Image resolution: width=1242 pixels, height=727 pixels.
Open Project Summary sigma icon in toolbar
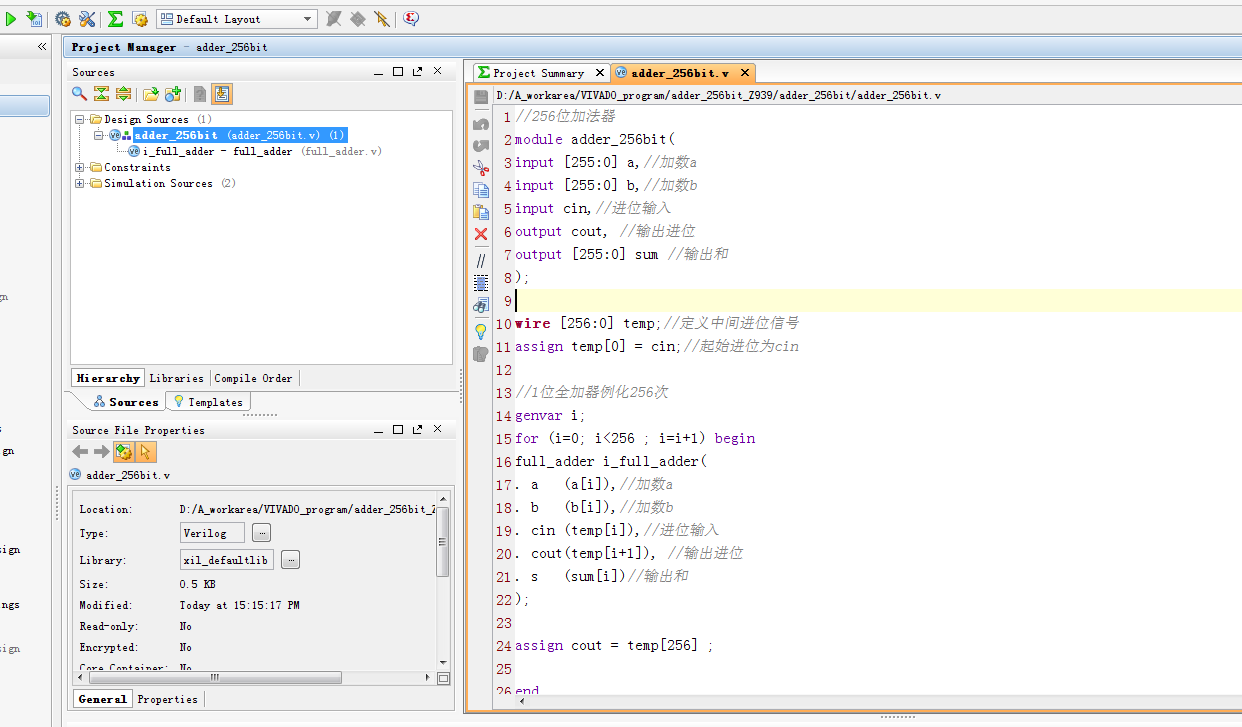pos(115,18)
